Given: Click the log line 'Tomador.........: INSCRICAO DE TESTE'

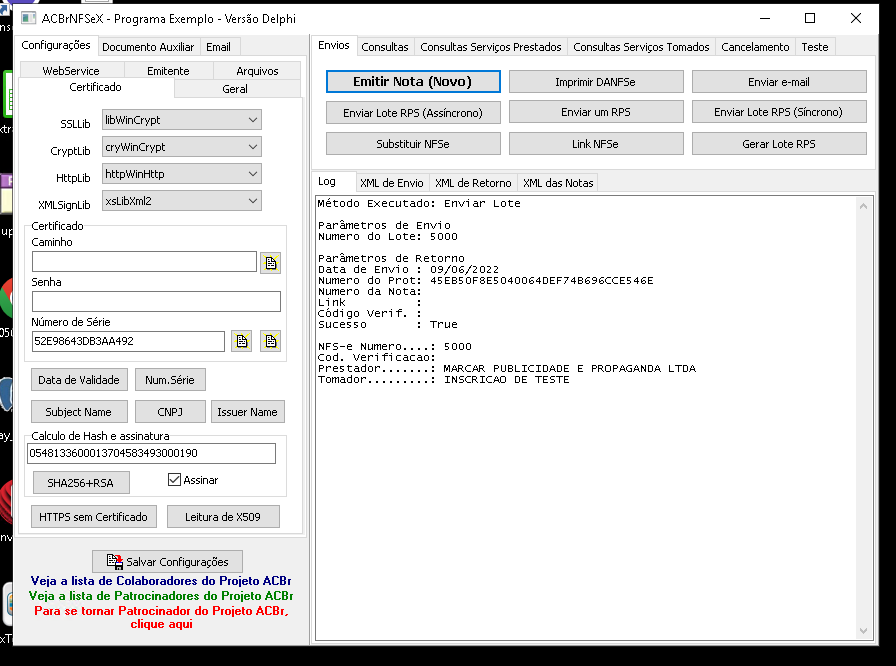Looking at the screenshot, I should point(444,380).
